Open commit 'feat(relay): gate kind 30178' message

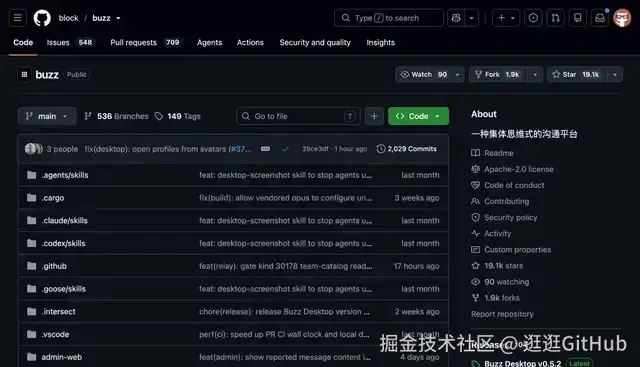point(285,266)
